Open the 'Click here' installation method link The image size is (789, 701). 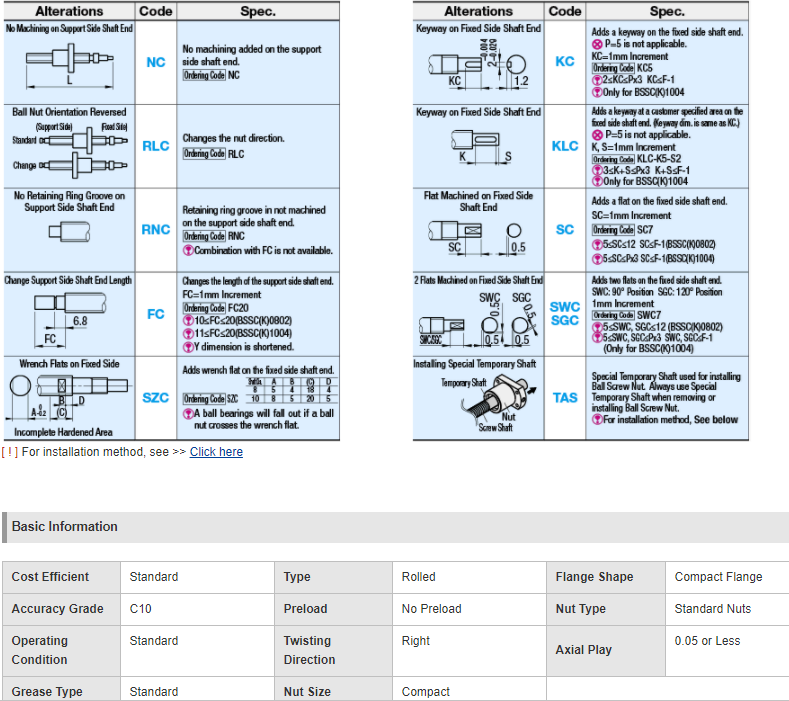(x=216, y=452)
